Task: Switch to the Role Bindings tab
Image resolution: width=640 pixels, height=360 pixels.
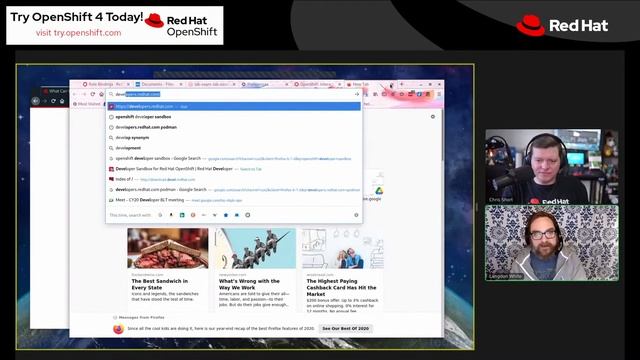Action: 105,84
